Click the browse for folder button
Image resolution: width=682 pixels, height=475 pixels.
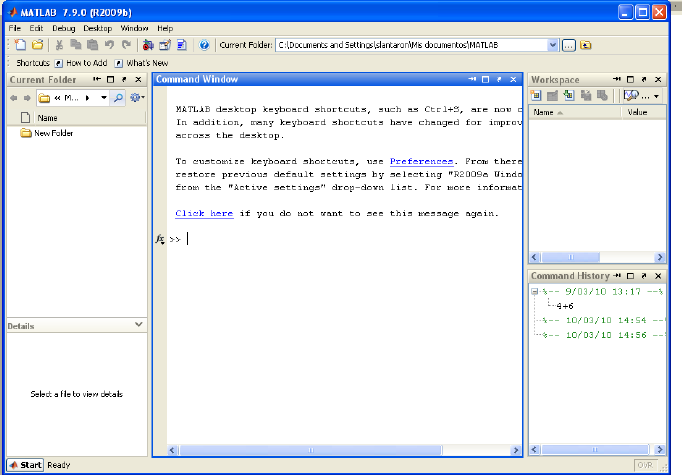(x=568, y=45)
